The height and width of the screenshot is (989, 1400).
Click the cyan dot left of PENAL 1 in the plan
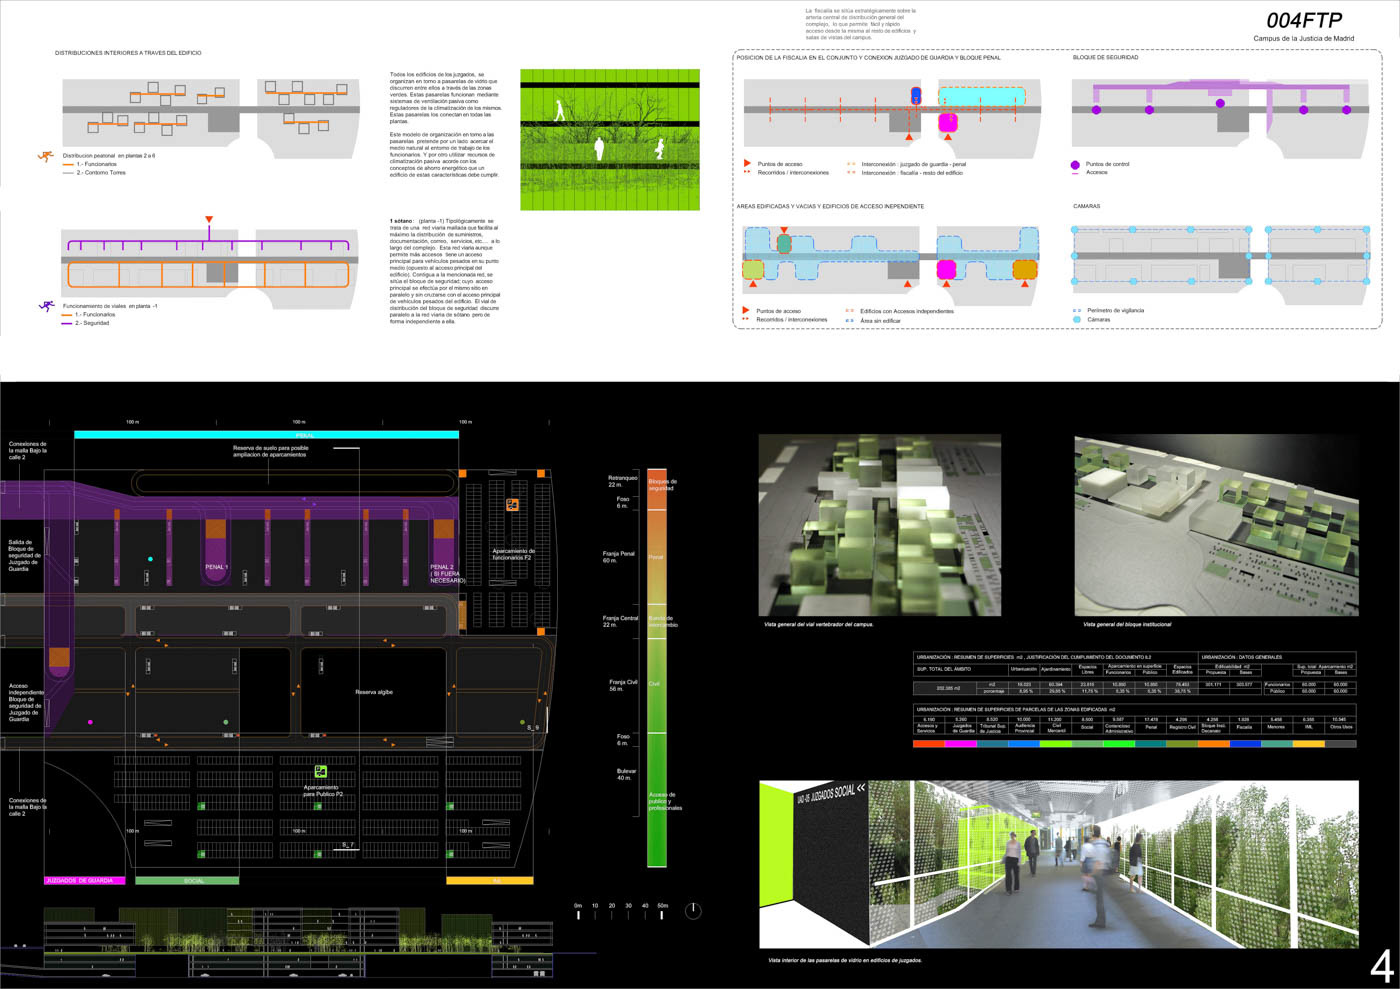tap(150, 559)
